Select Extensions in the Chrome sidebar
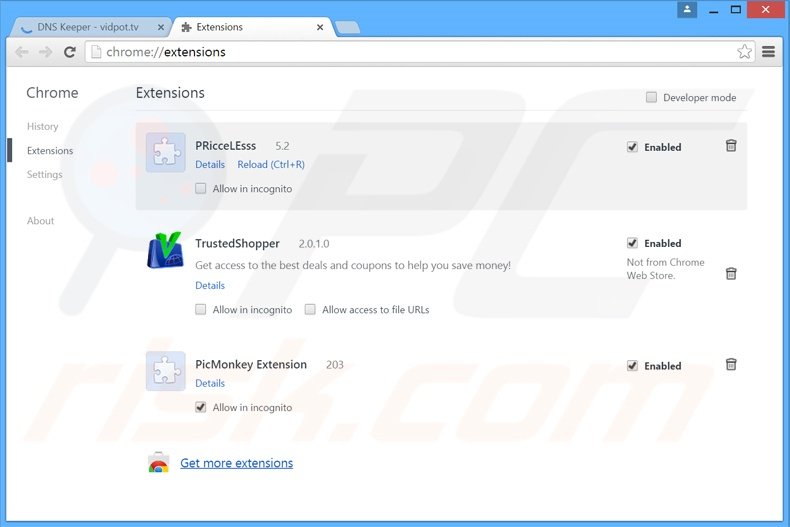This screenshot has width=790, height=527. click(50, 150)
